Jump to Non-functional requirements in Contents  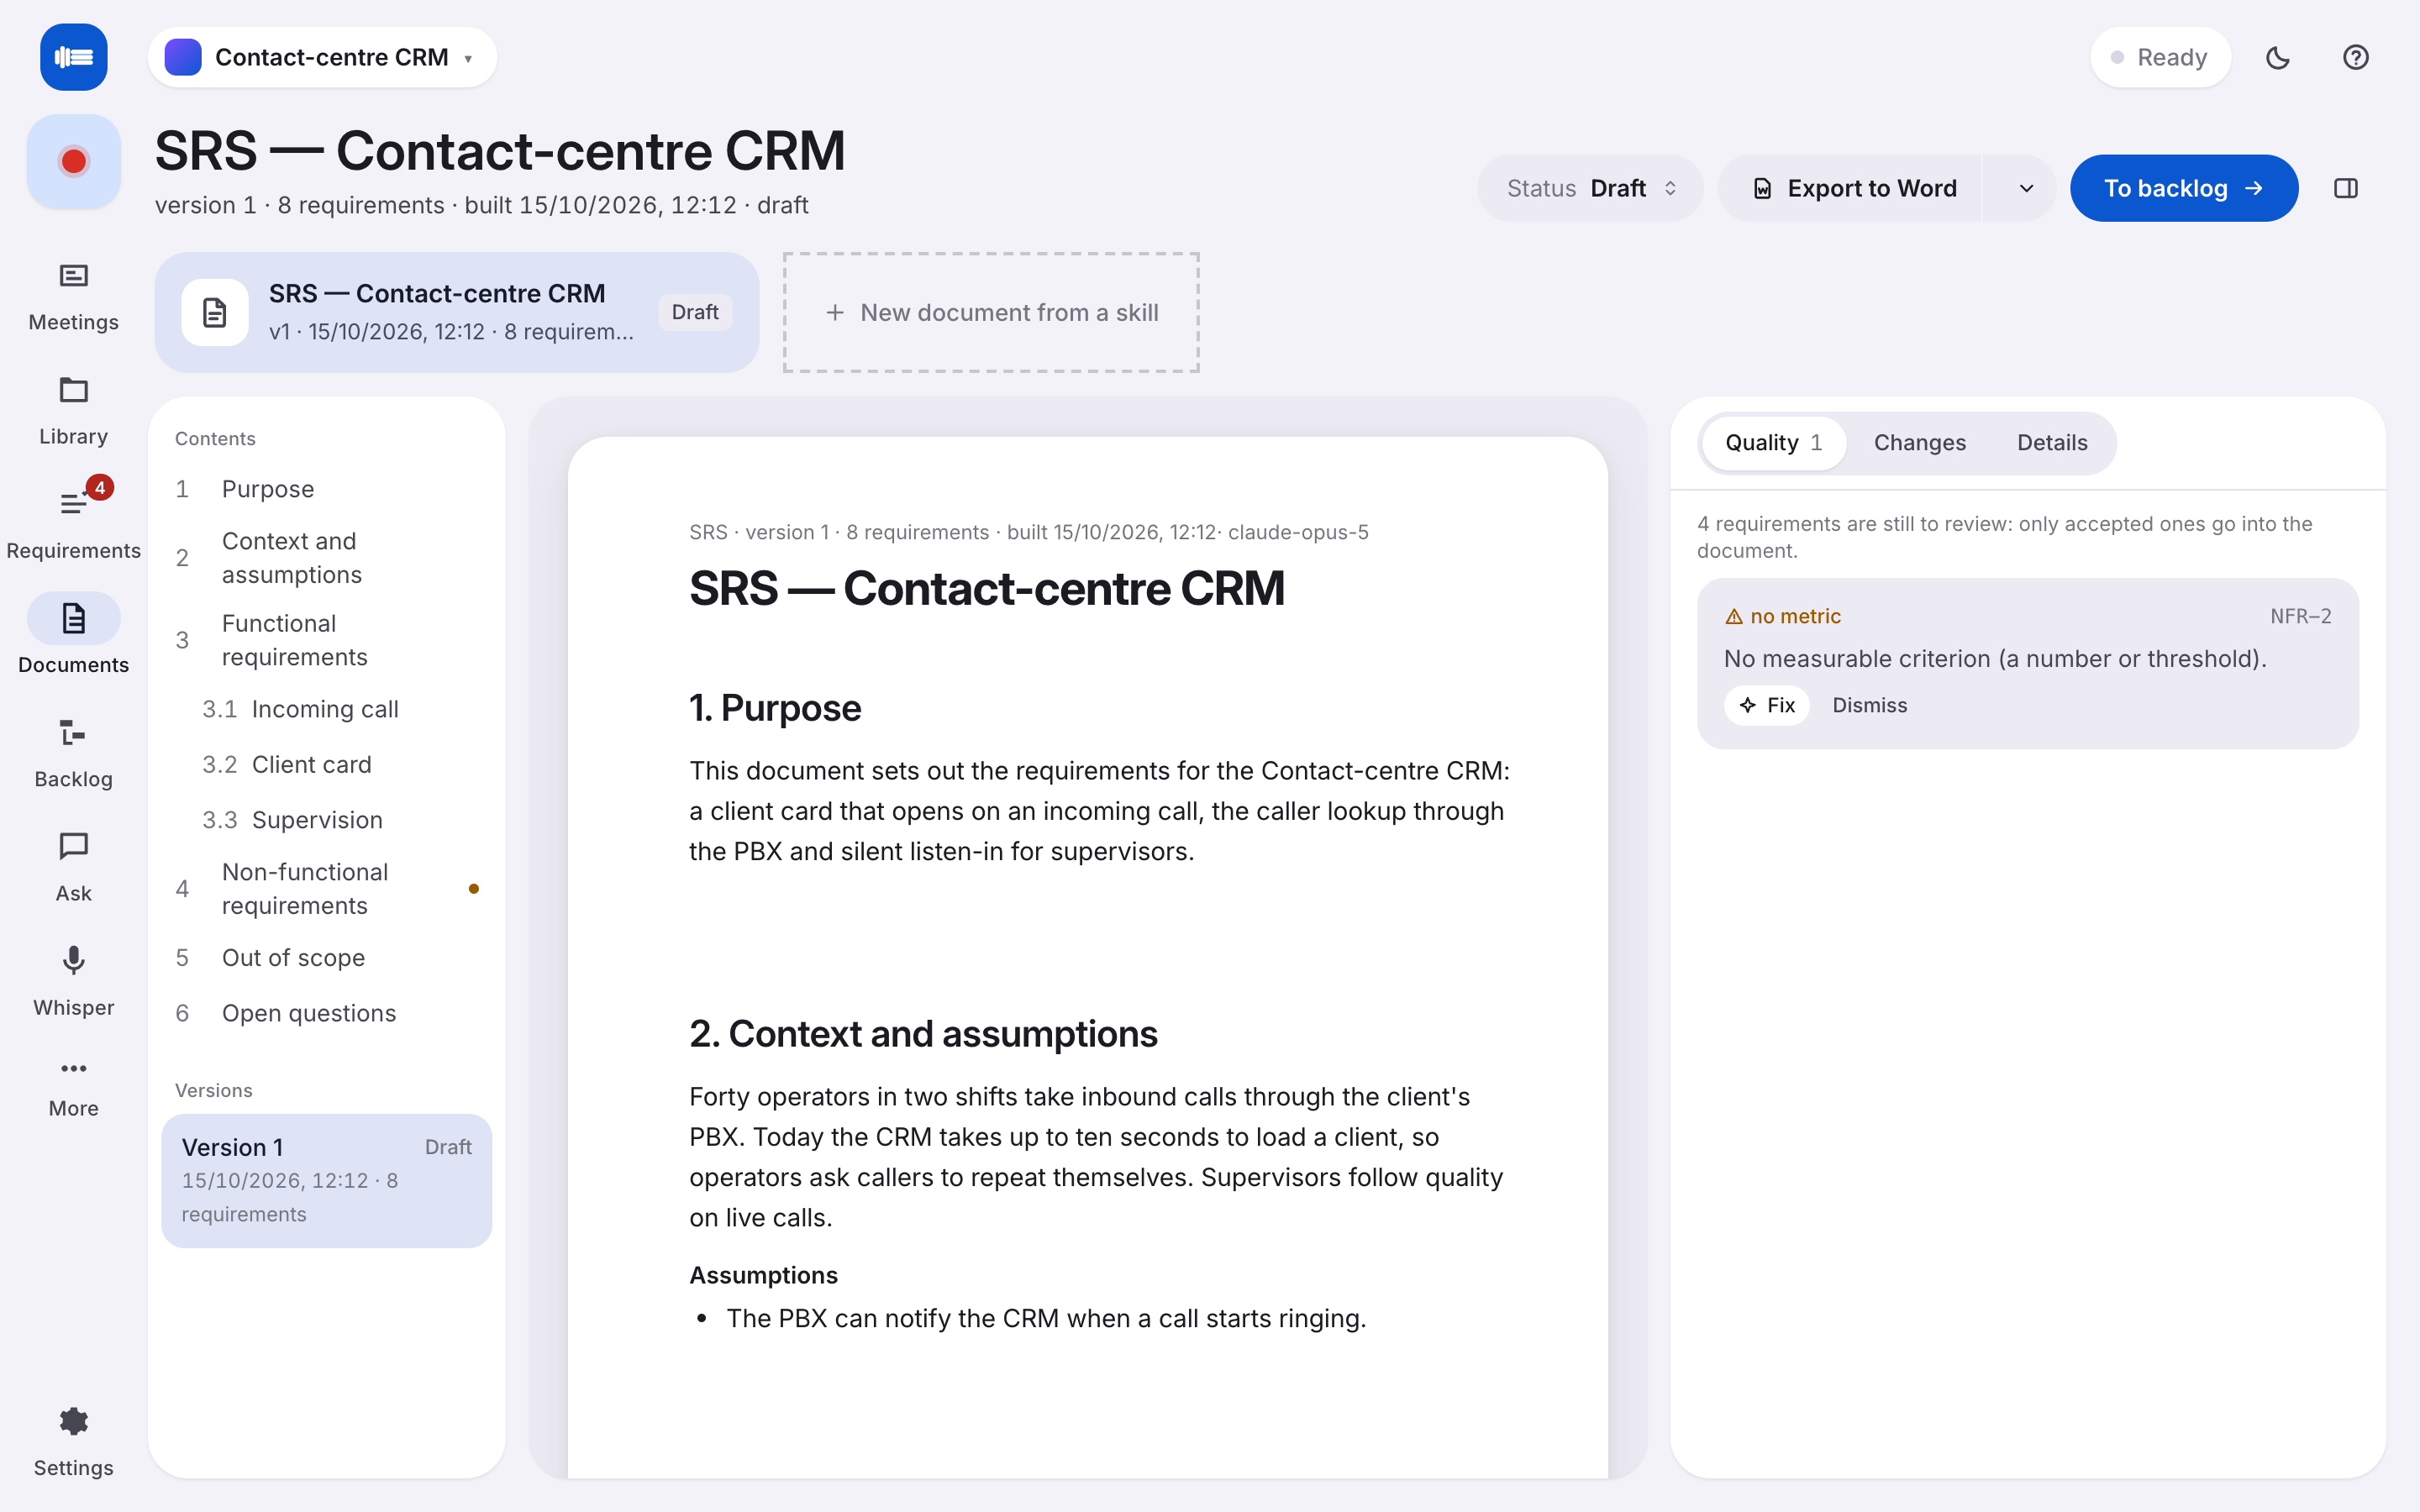(x=326, y=889)
